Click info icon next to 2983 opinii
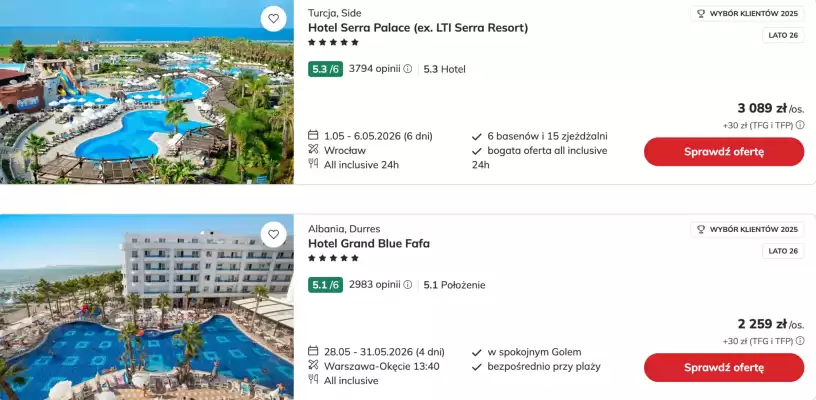 (x=408, y=285)
